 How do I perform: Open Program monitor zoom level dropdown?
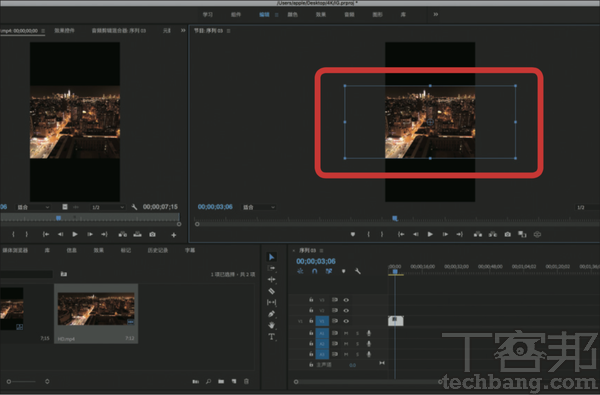tap(259, 207)
